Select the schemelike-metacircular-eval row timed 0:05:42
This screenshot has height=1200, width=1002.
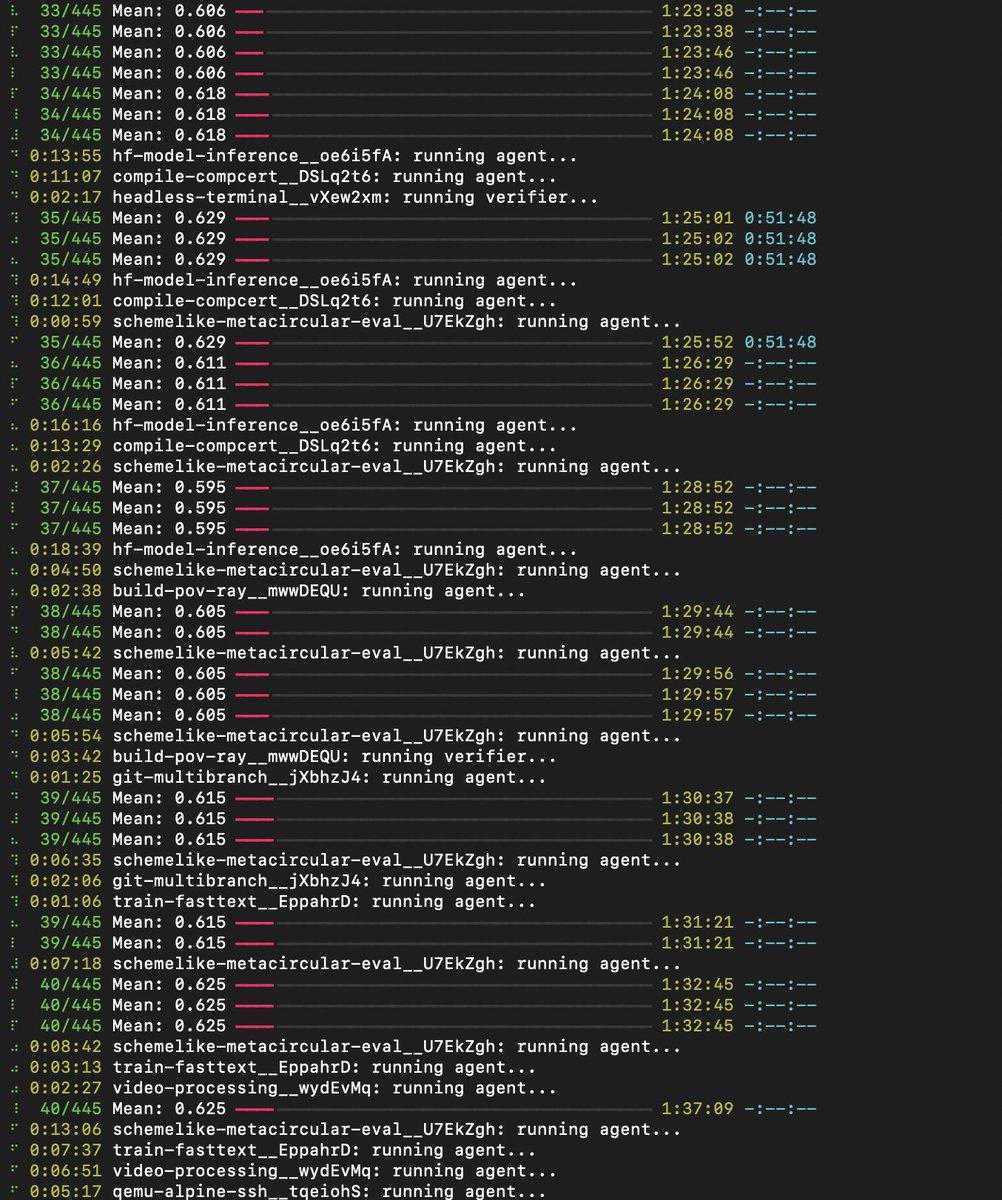(x=346, y=653)
